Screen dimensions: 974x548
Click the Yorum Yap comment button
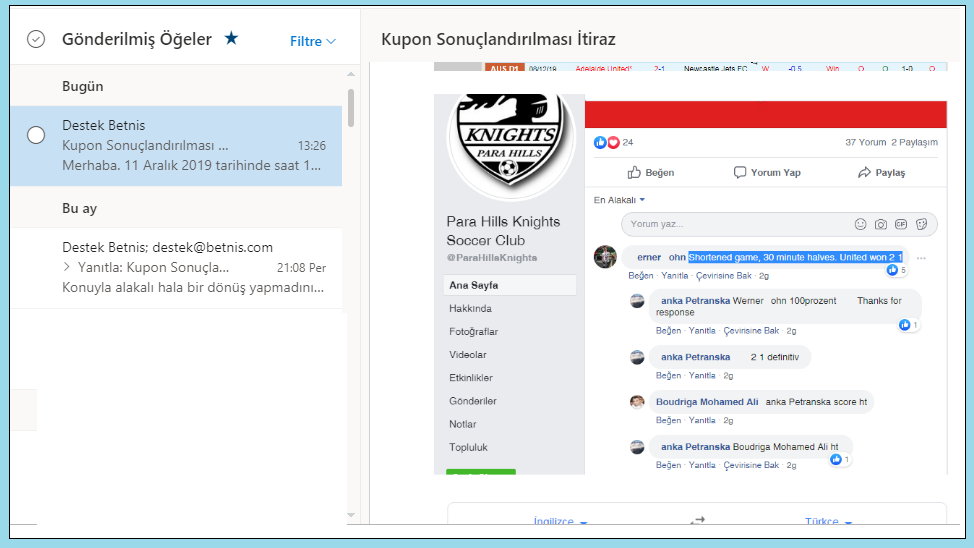(767, 172)
